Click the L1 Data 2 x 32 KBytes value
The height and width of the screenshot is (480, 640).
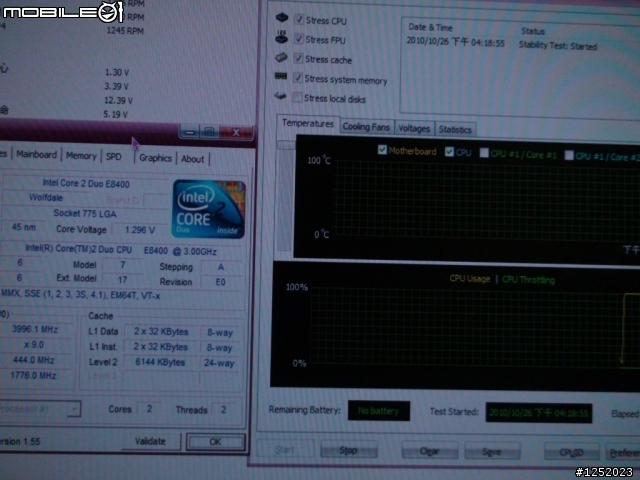pyautogui.click(x=161, y=331)
